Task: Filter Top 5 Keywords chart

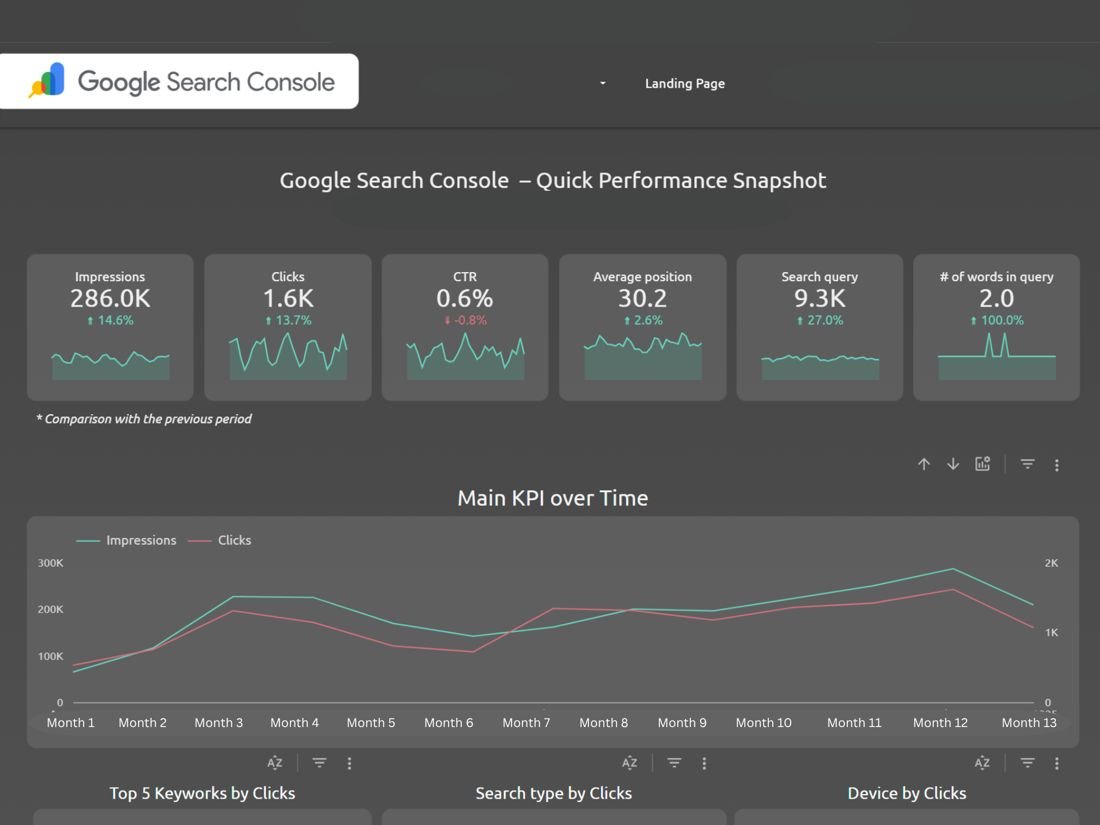Action: [x=319, y=763]
